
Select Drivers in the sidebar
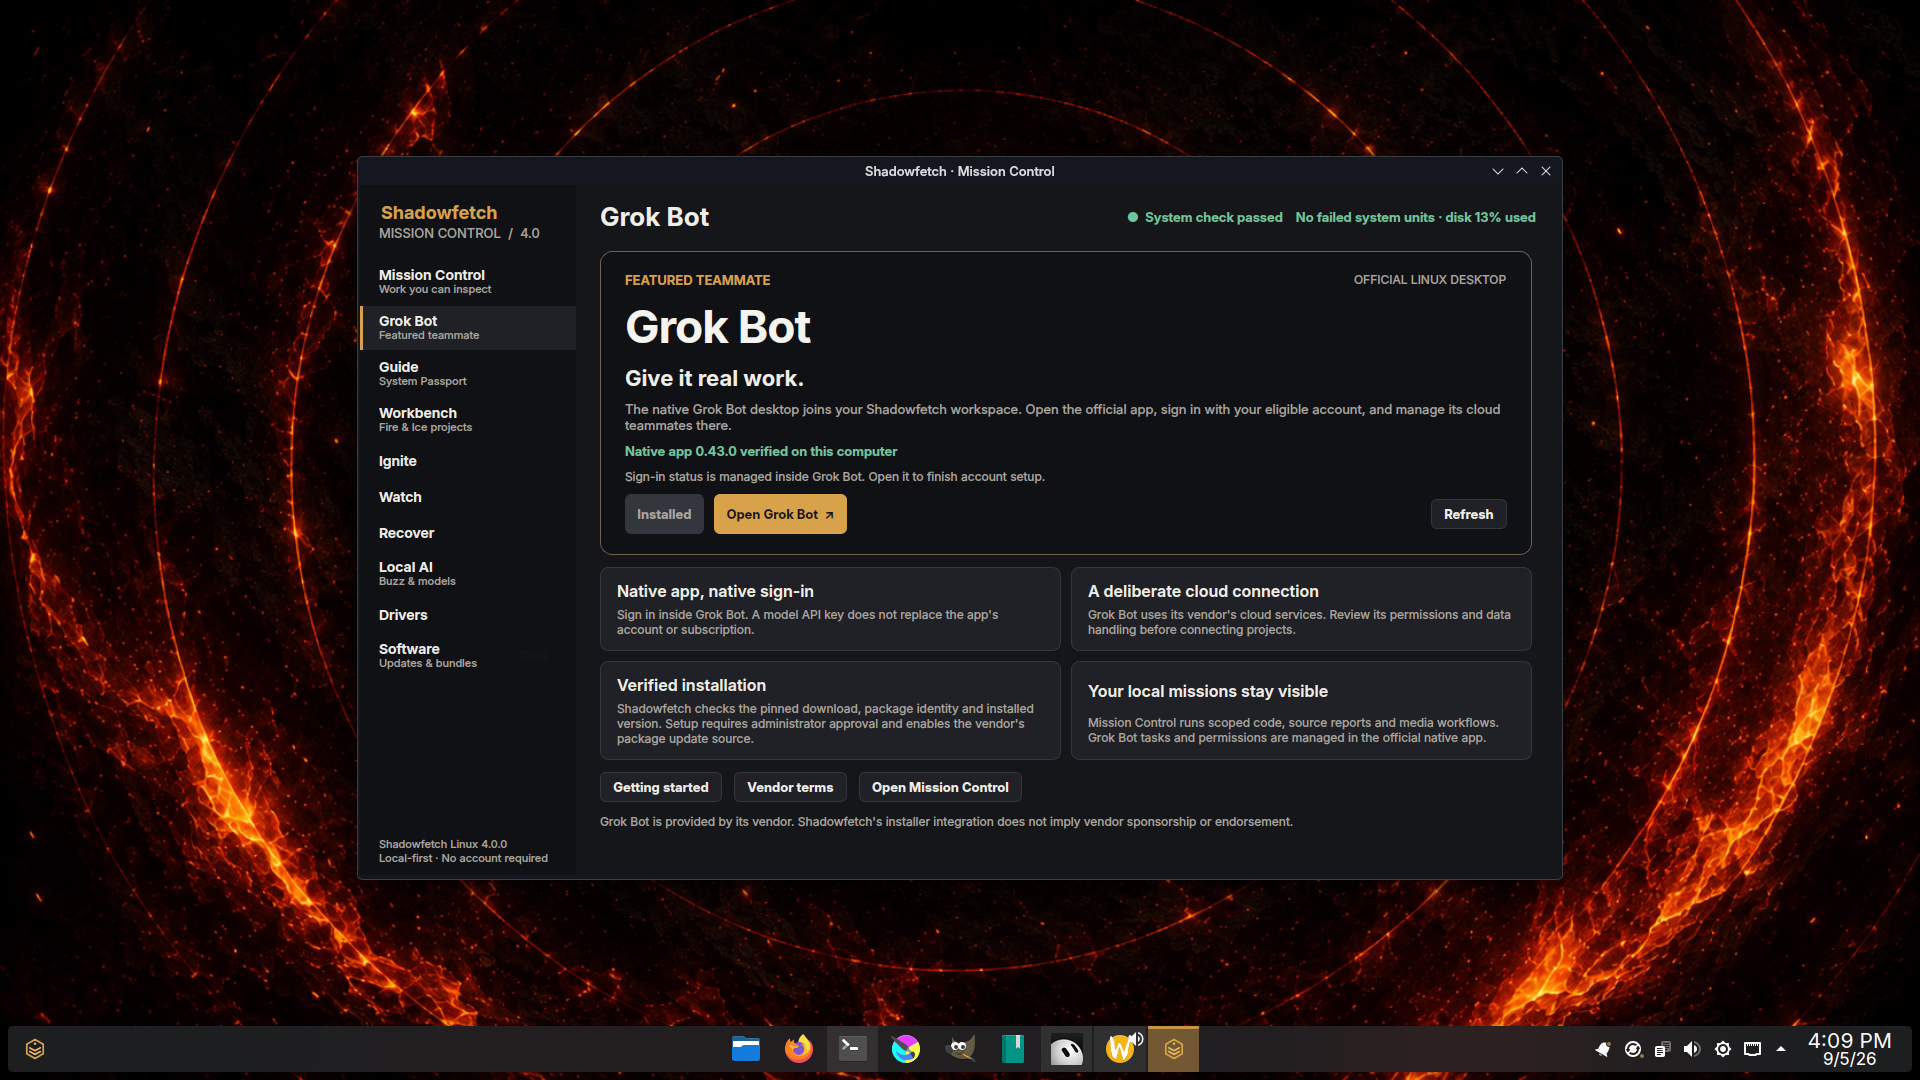click(468, 615)
